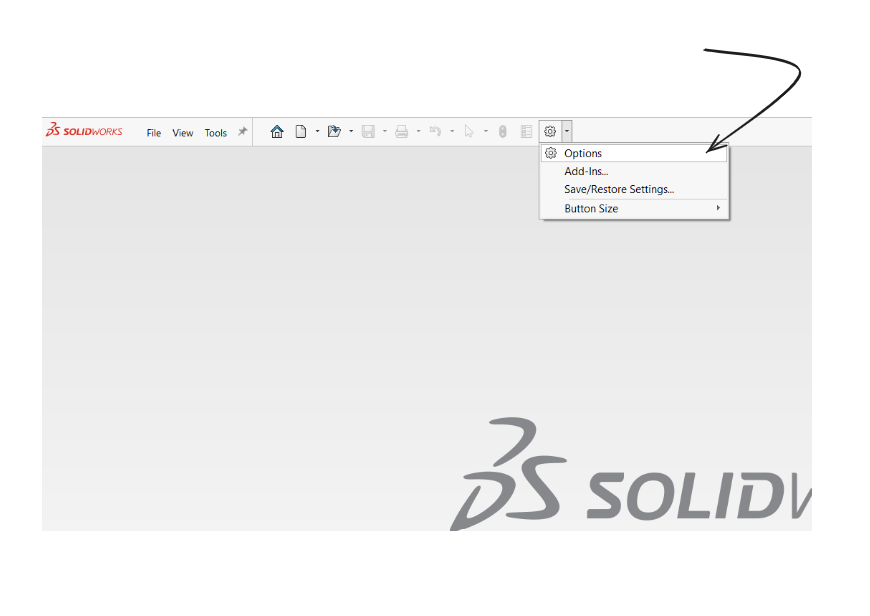The height and width of the screenshot is (616, 870).
Task: Click the Home welcome icon
Action: (x=277, y=132)
